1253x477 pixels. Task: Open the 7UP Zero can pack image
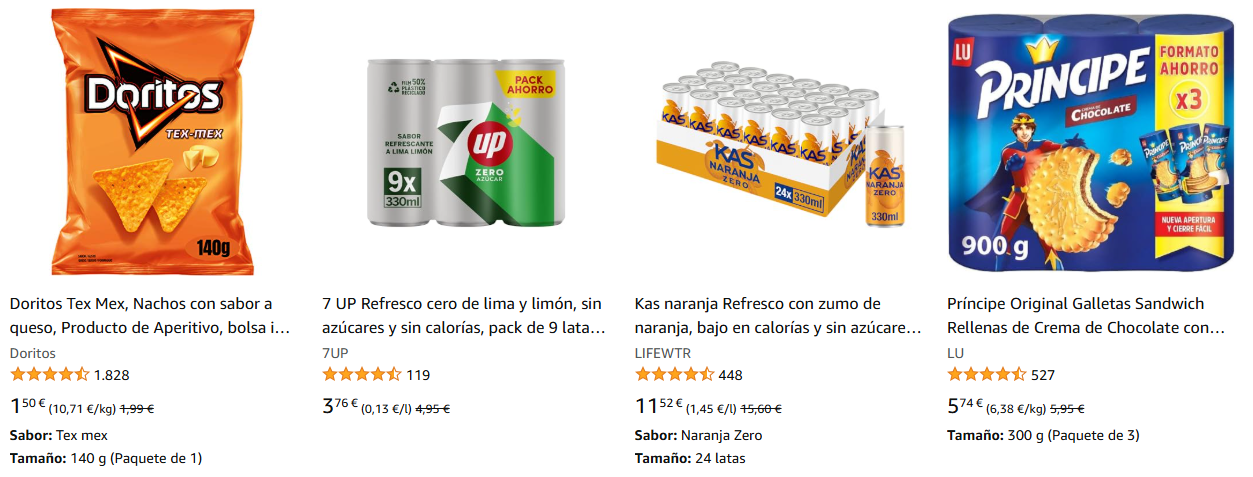point(462,142)
